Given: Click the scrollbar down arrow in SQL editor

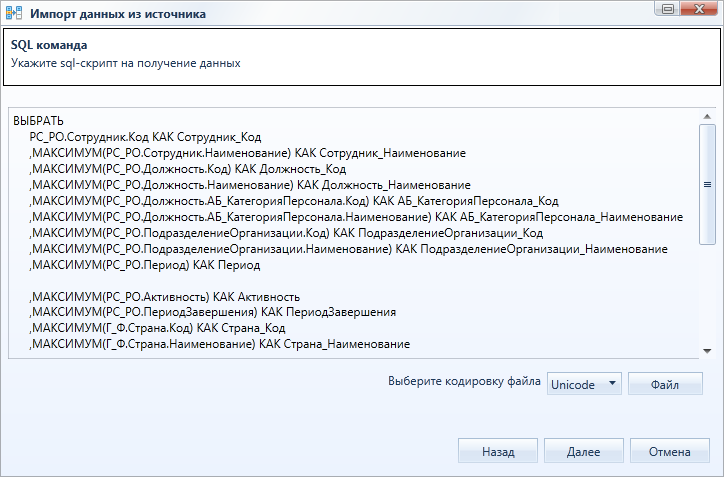Looking at the screenshot, I should [x=707, y=351].
